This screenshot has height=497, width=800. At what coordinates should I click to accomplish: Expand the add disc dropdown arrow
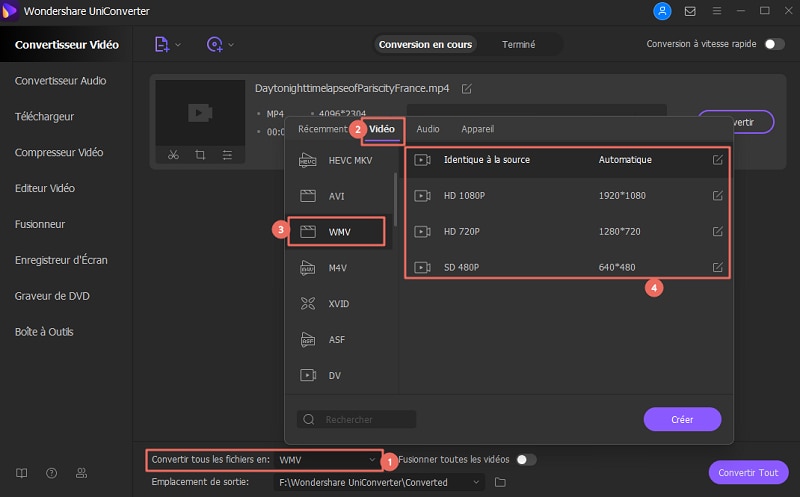pyautogui.click(x=231, y=45)
